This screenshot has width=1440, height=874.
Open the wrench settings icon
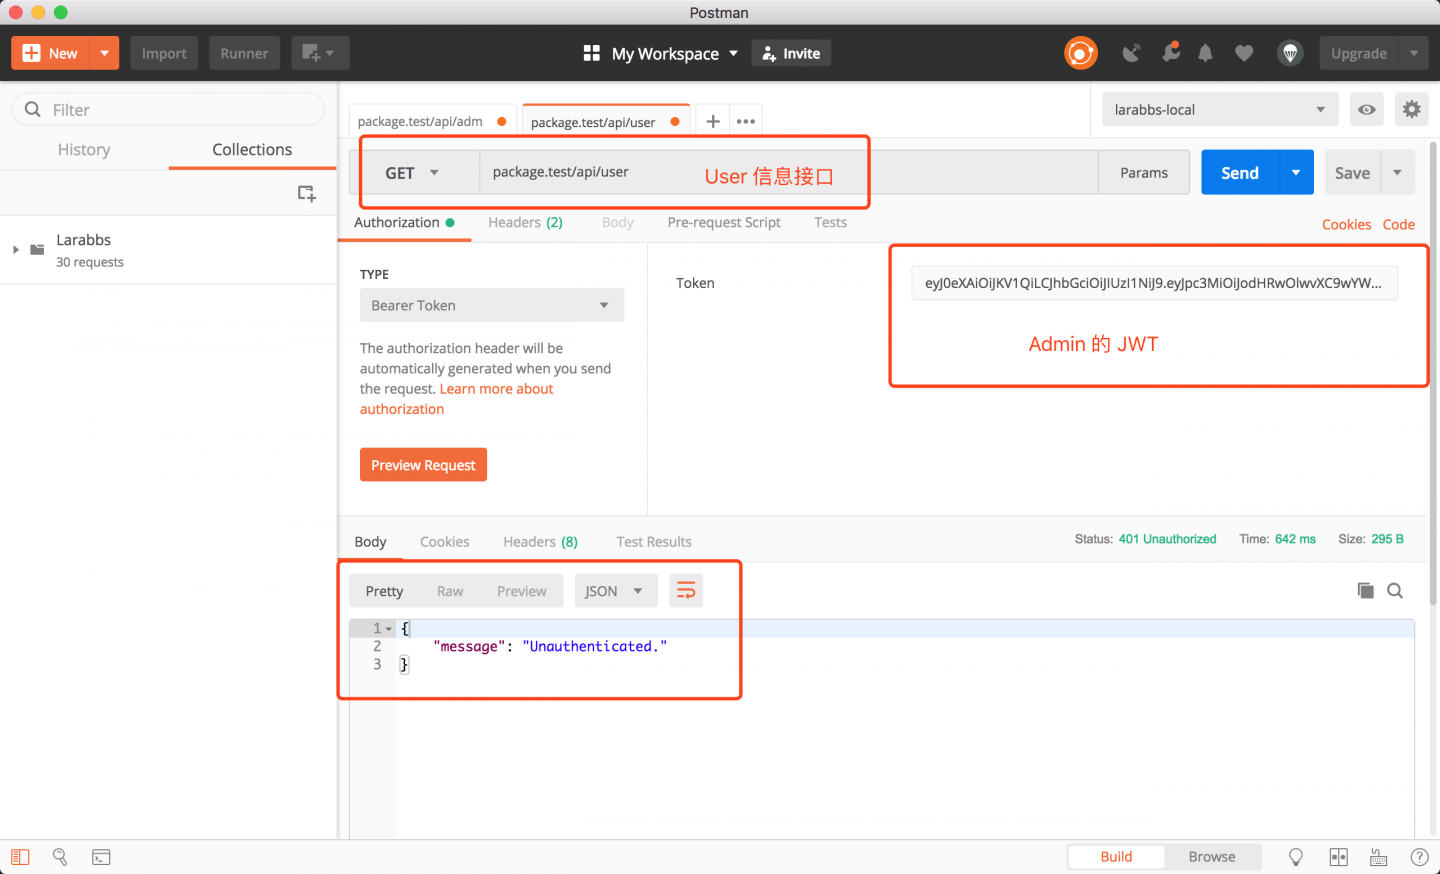(x=1170, y=52)
